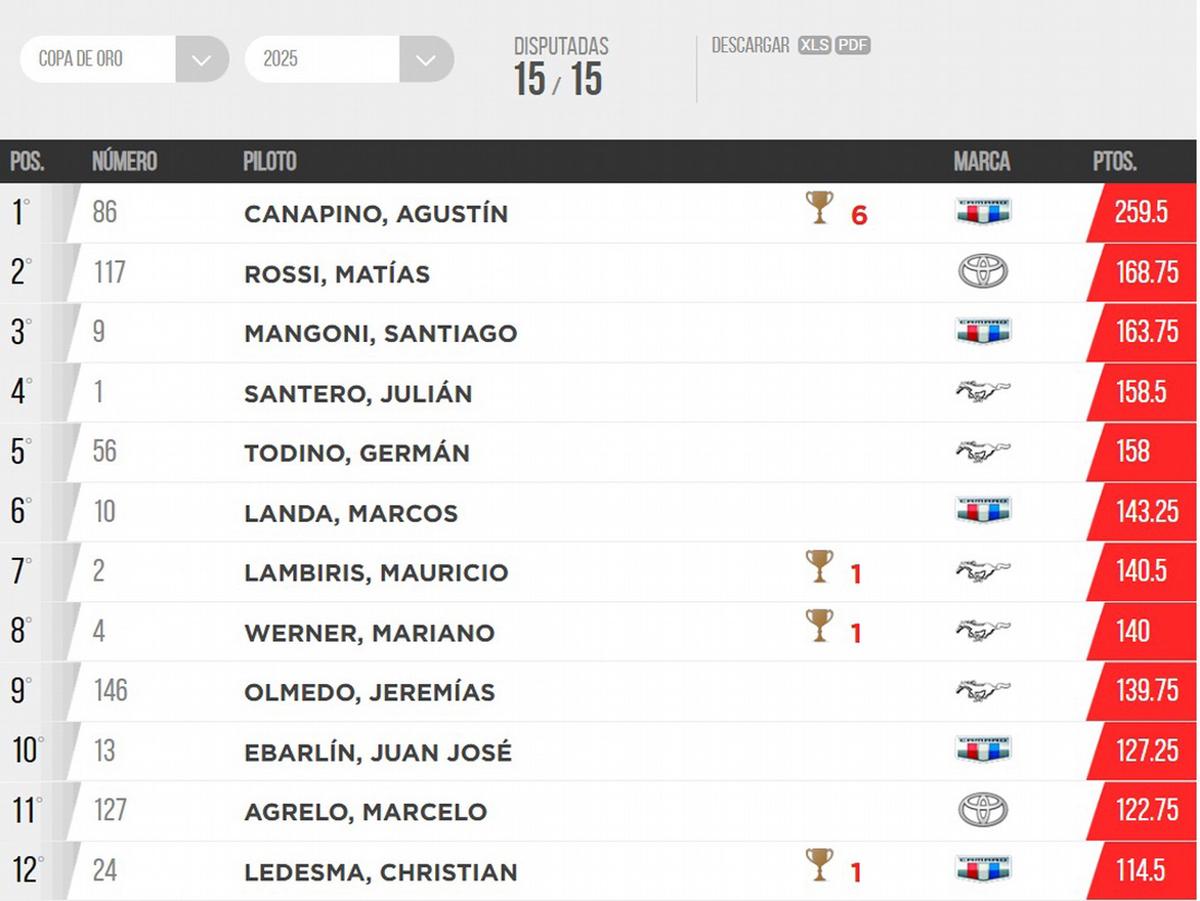Click the arrow button beside Copa de Oro

(202, 60)
